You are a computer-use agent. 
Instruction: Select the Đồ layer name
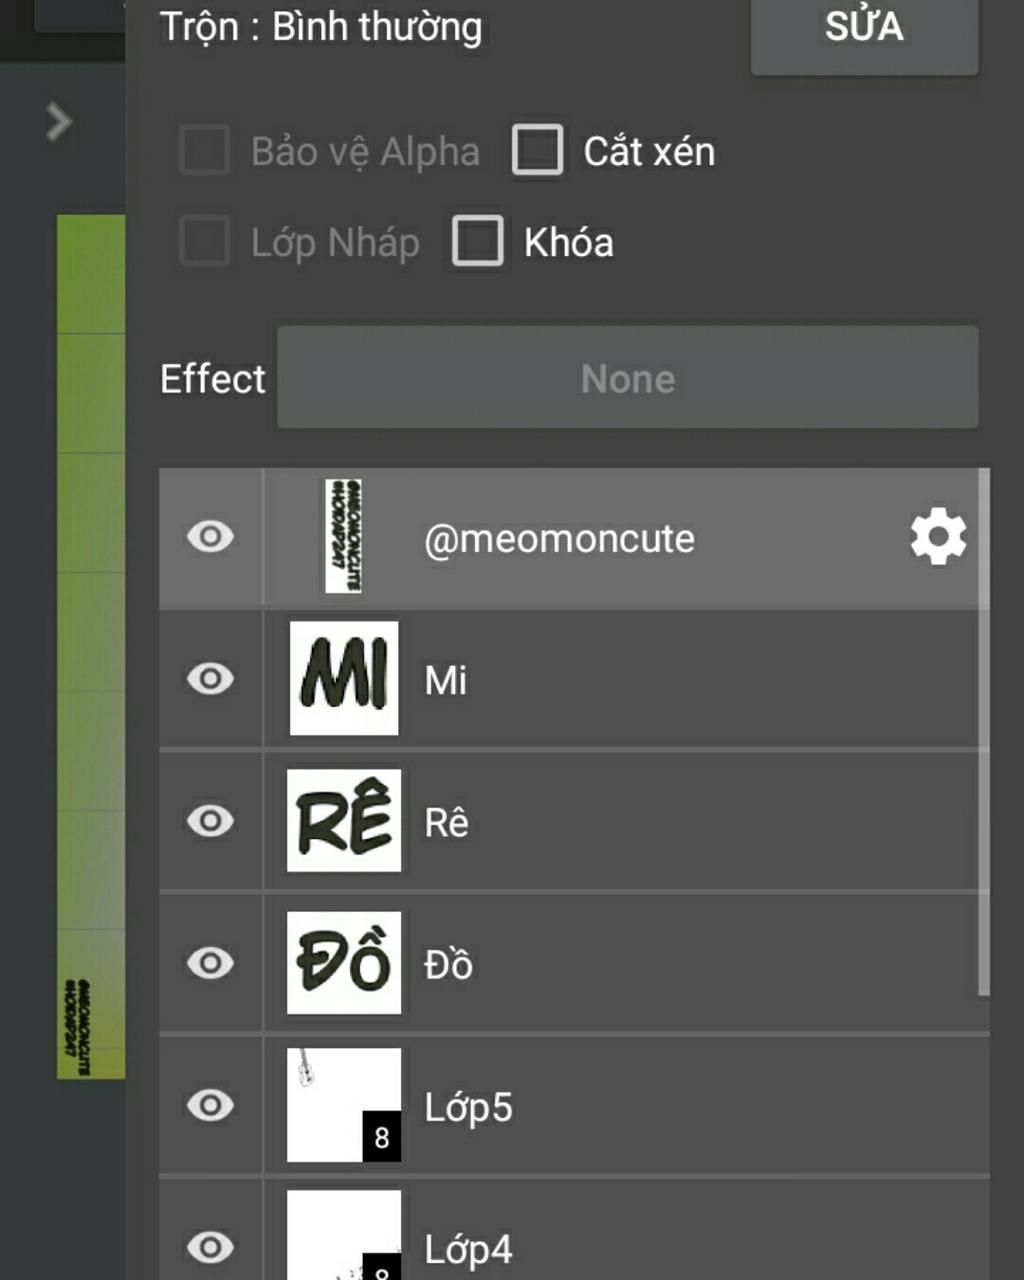click(x=448, y=965)
